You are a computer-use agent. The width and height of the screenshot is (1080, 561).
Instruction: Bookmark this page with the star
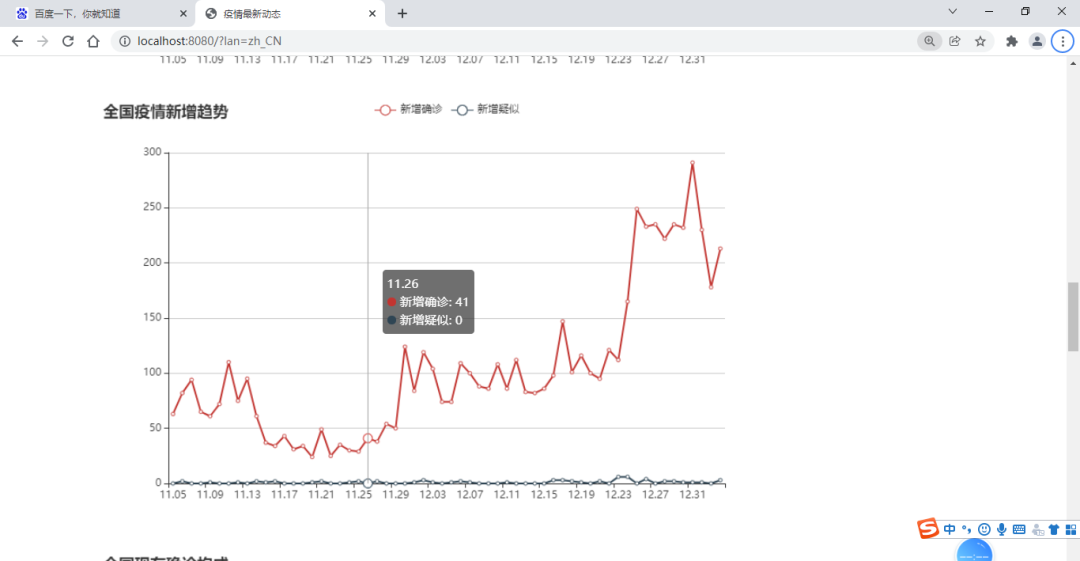point(980,41)
